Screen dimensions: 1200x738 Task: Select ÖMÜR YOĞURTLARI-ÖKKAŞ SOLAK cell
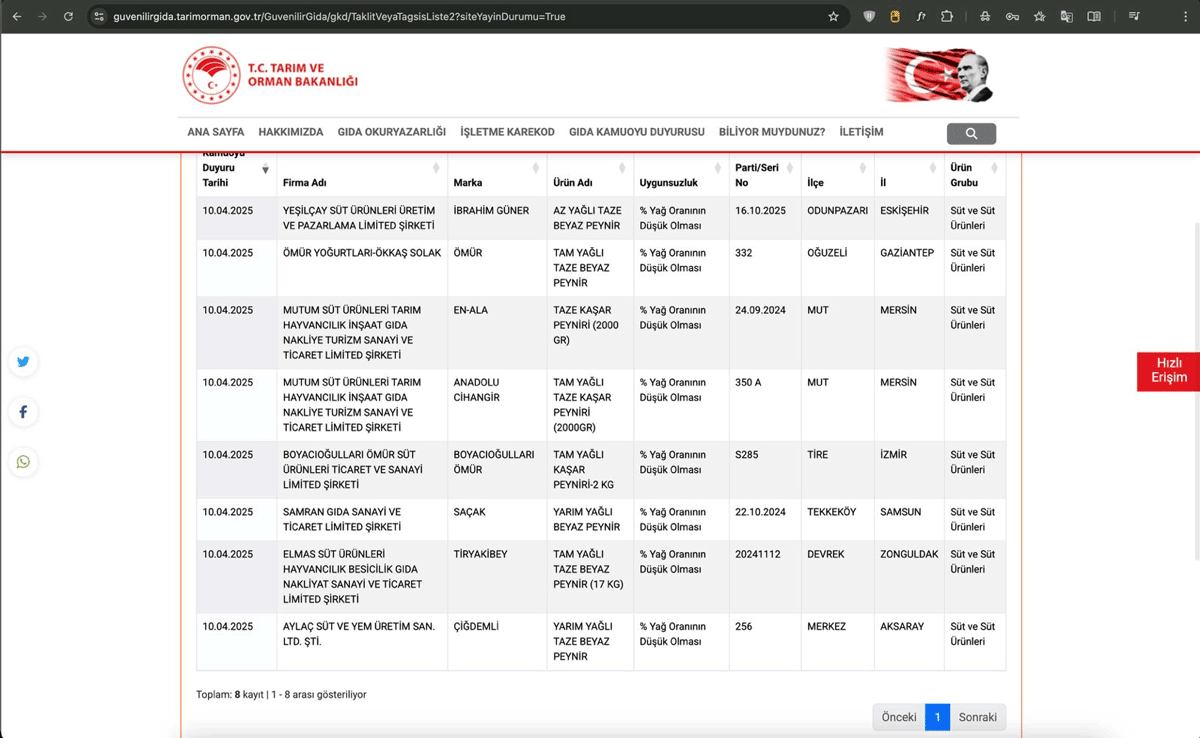(362, 268)
